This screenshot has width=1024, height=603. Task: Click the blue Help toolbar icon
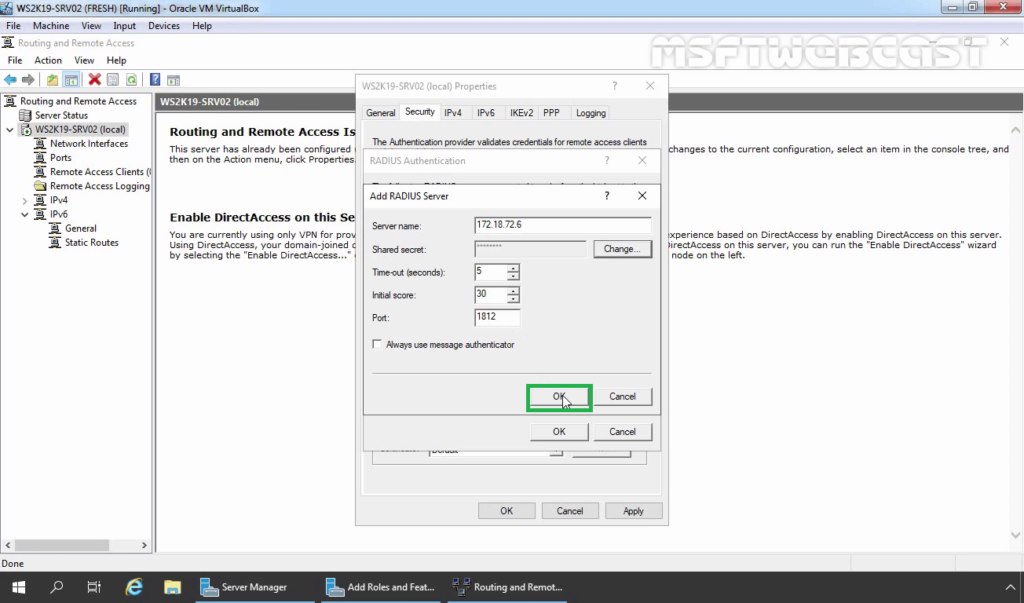pyautogui.click(x=155, y=80)
